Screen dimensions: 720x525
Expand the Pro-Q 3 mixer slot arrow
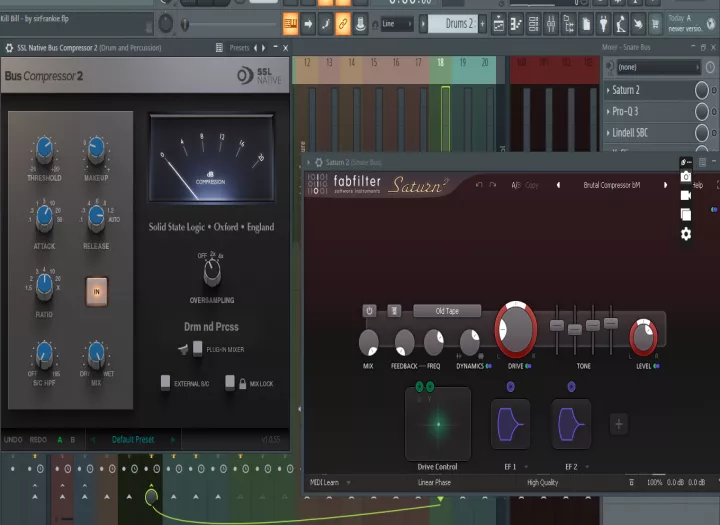click(x=608, y=112)
